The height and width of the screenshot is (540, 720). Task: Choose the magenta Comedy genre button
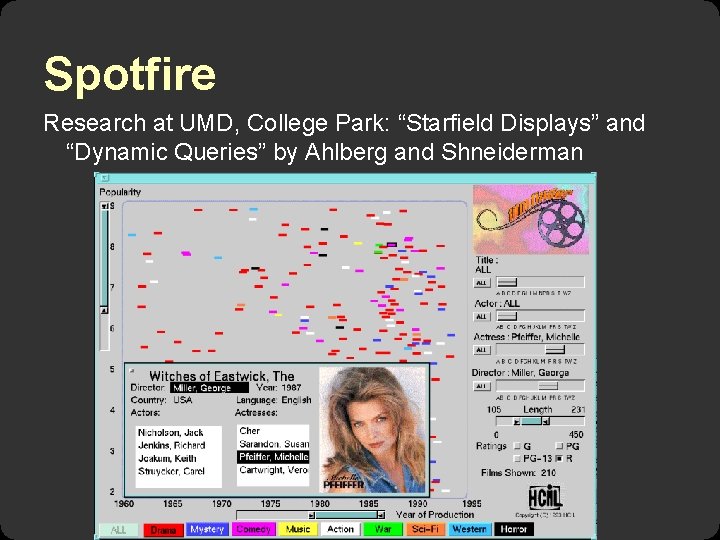pyautogui.click(x=254, y=529)
